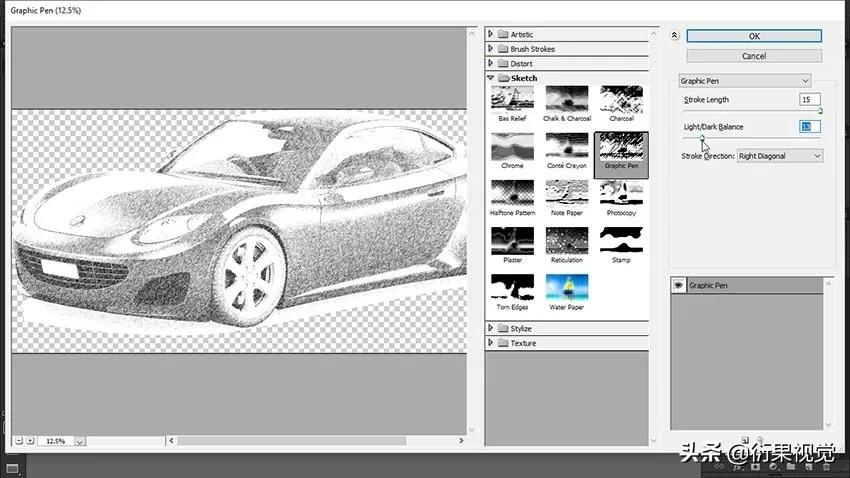Select the Chrome filter thumbnail
The image size is (850, 478).
pos(511,147)
